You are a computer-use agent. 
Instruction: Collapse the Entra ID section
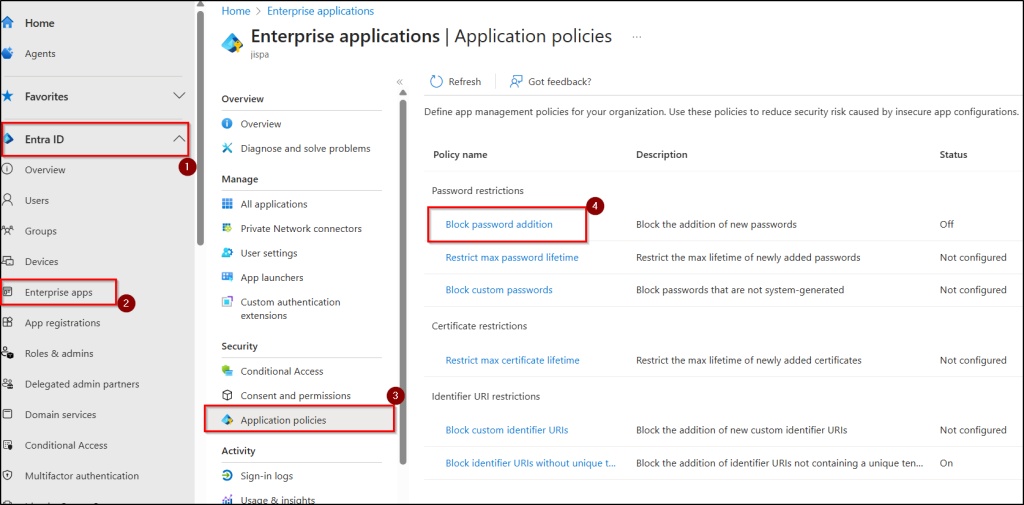click(x=179, y=139)
